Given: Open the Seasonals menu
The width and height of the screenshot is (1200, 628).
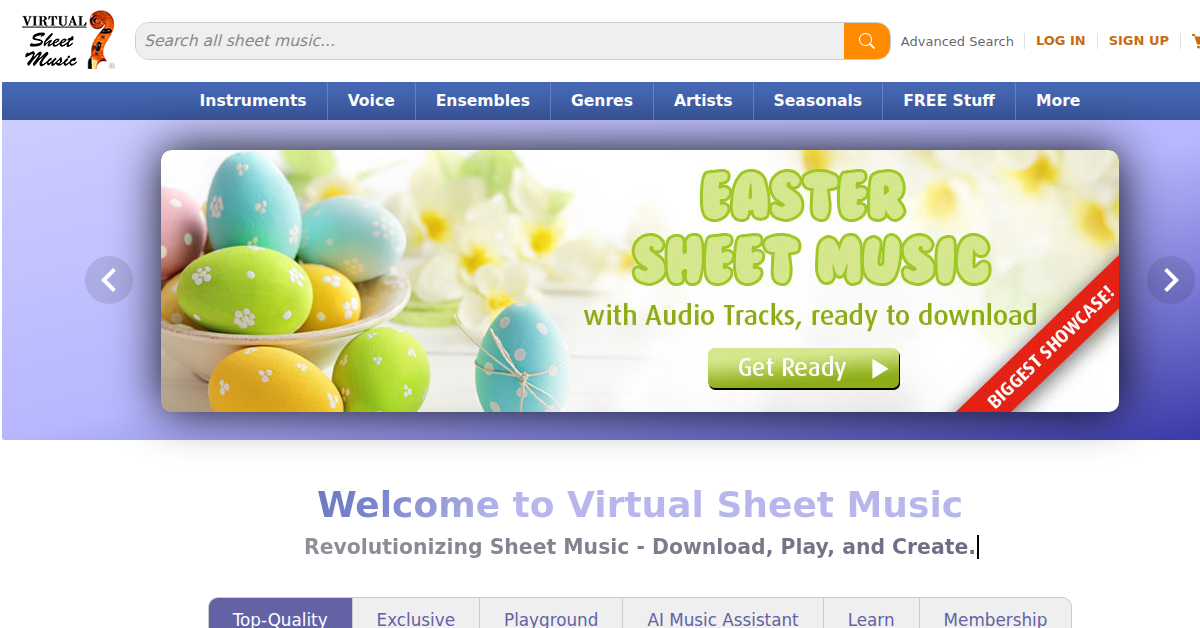Looking at the screenshot, I should point(817,100).
